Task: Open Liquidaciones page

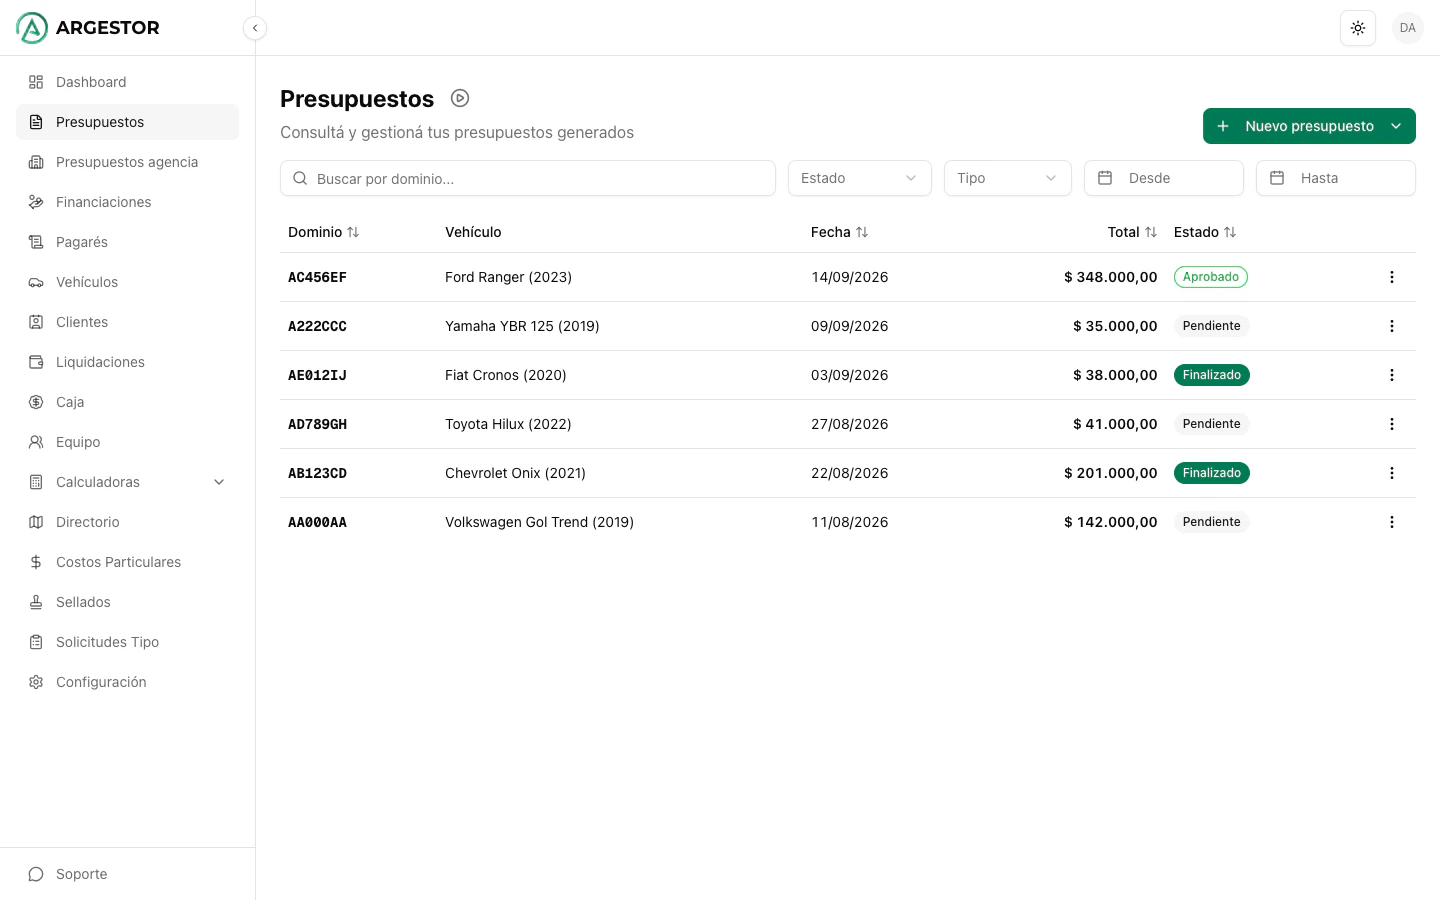Action: (127, 362)
